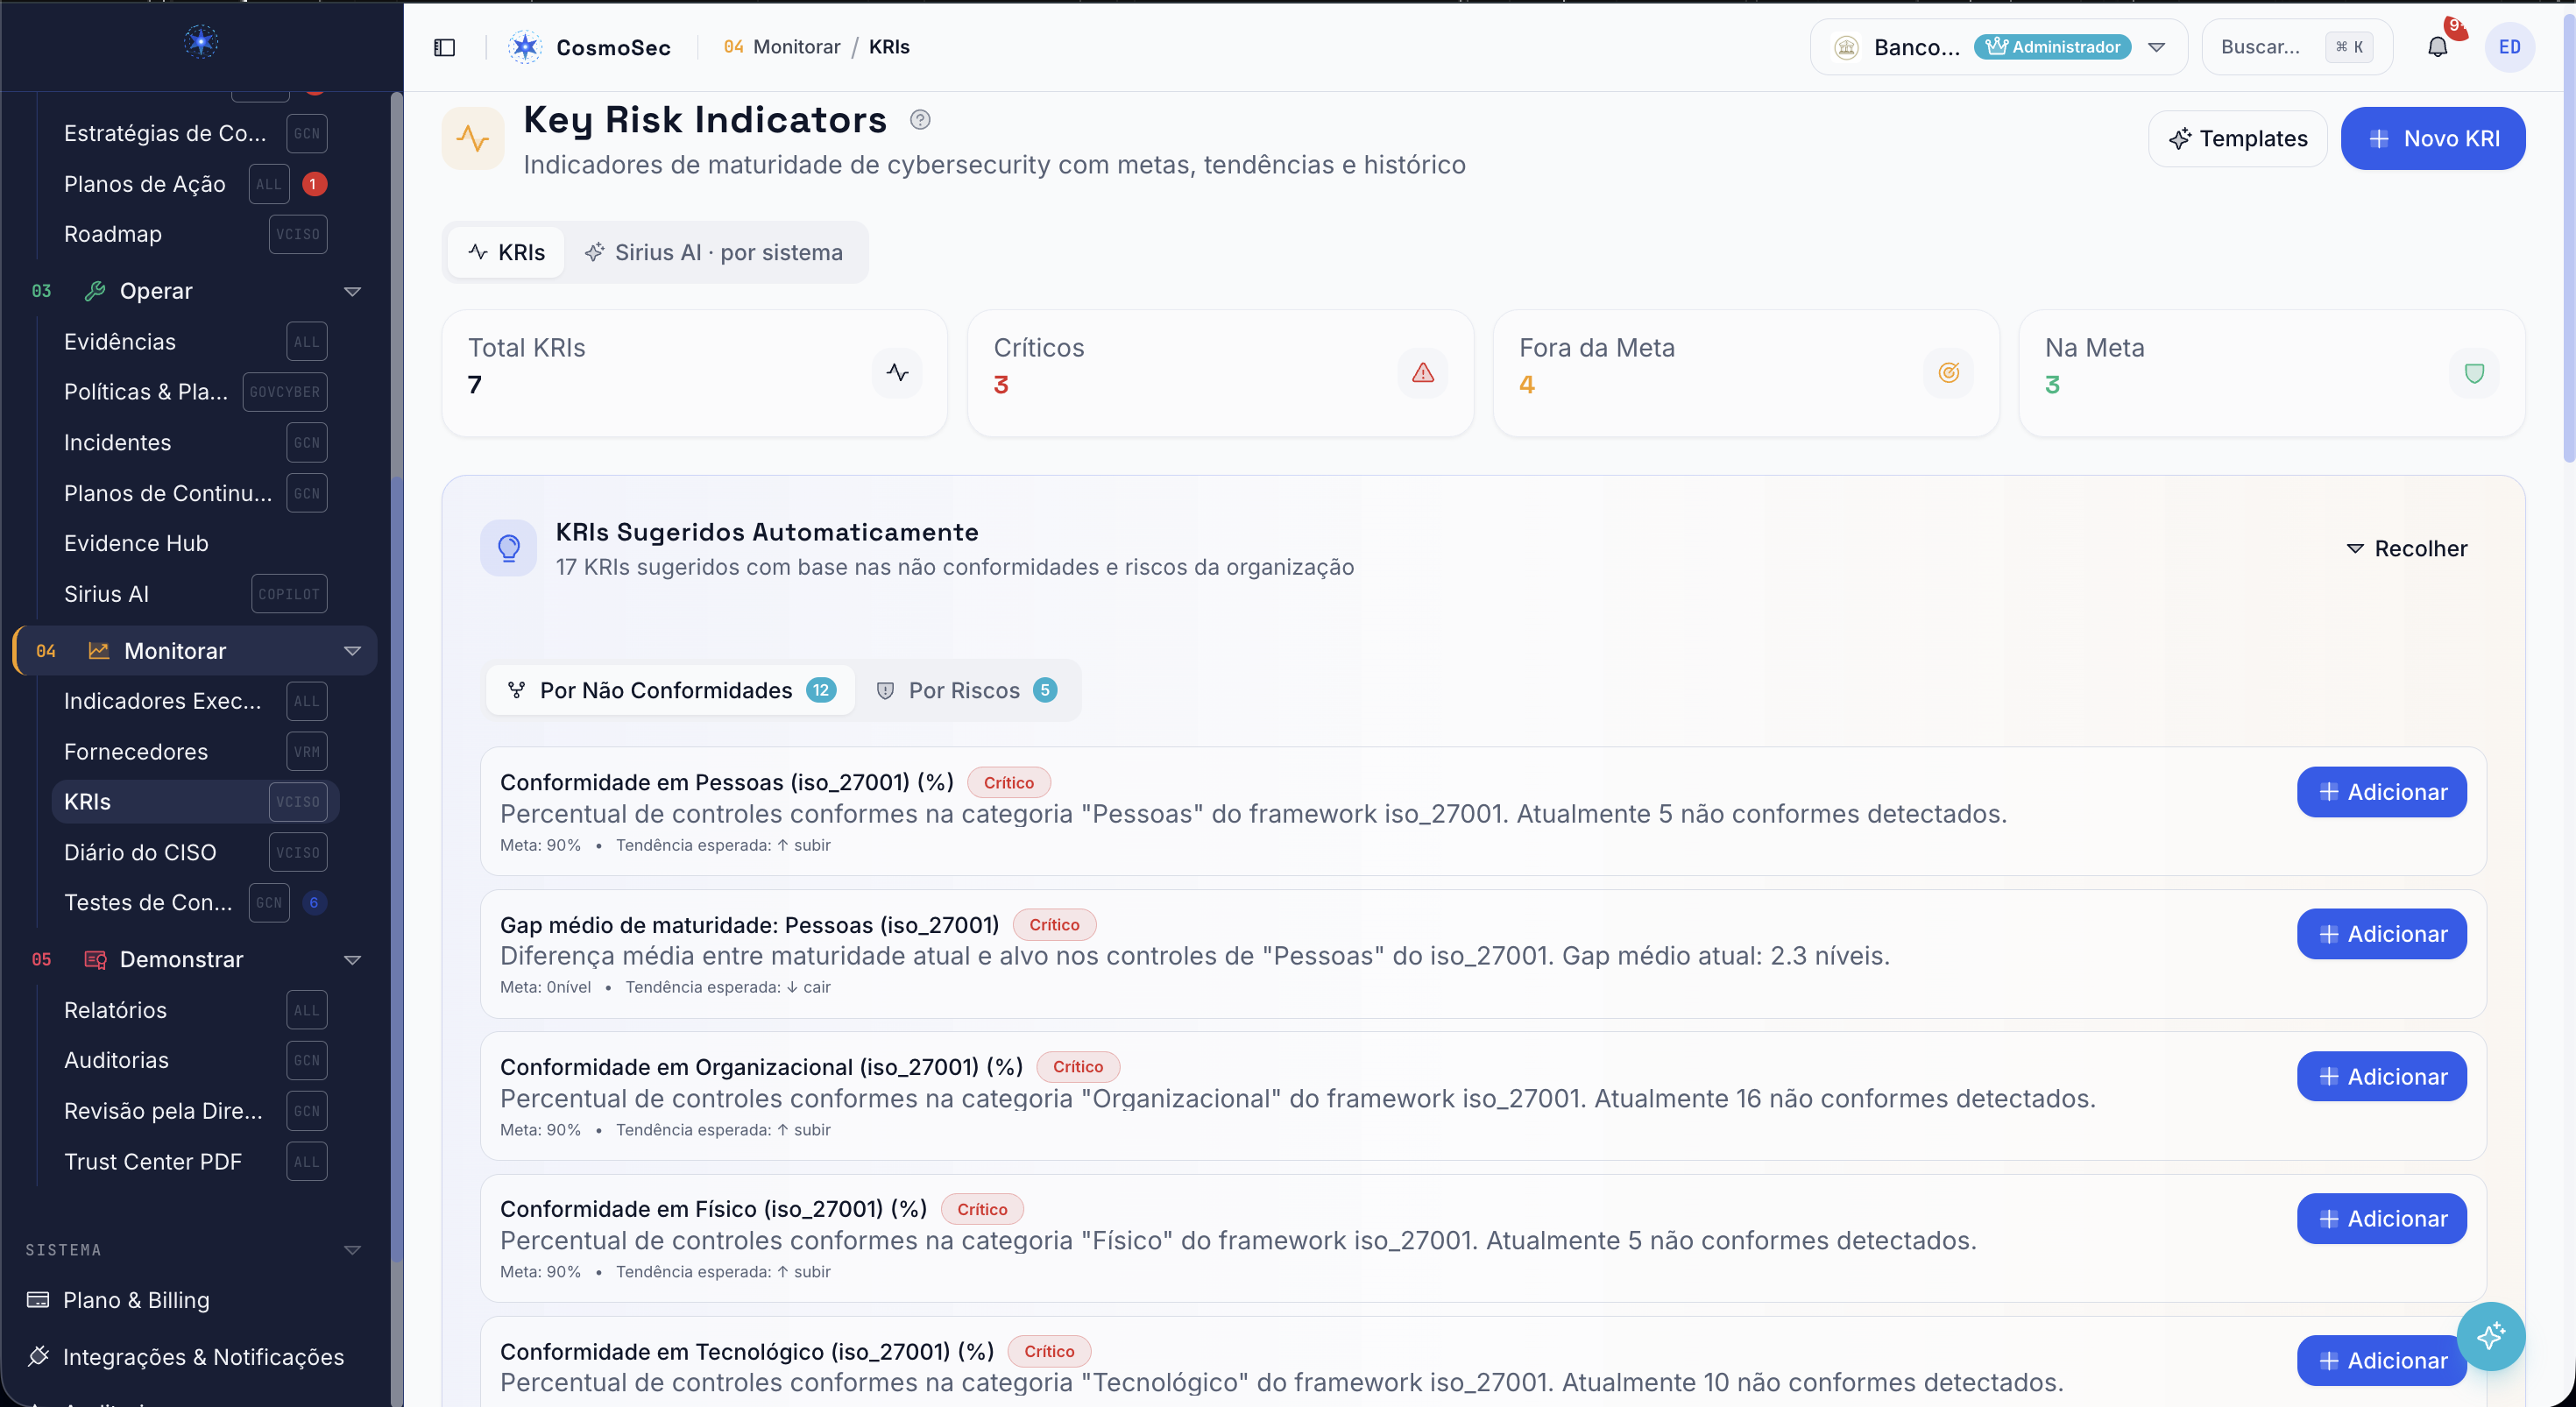This screenshot has width=2576, height=1407.
Task: Switch to the Por Riscos tab
Action: click(965, 690)
